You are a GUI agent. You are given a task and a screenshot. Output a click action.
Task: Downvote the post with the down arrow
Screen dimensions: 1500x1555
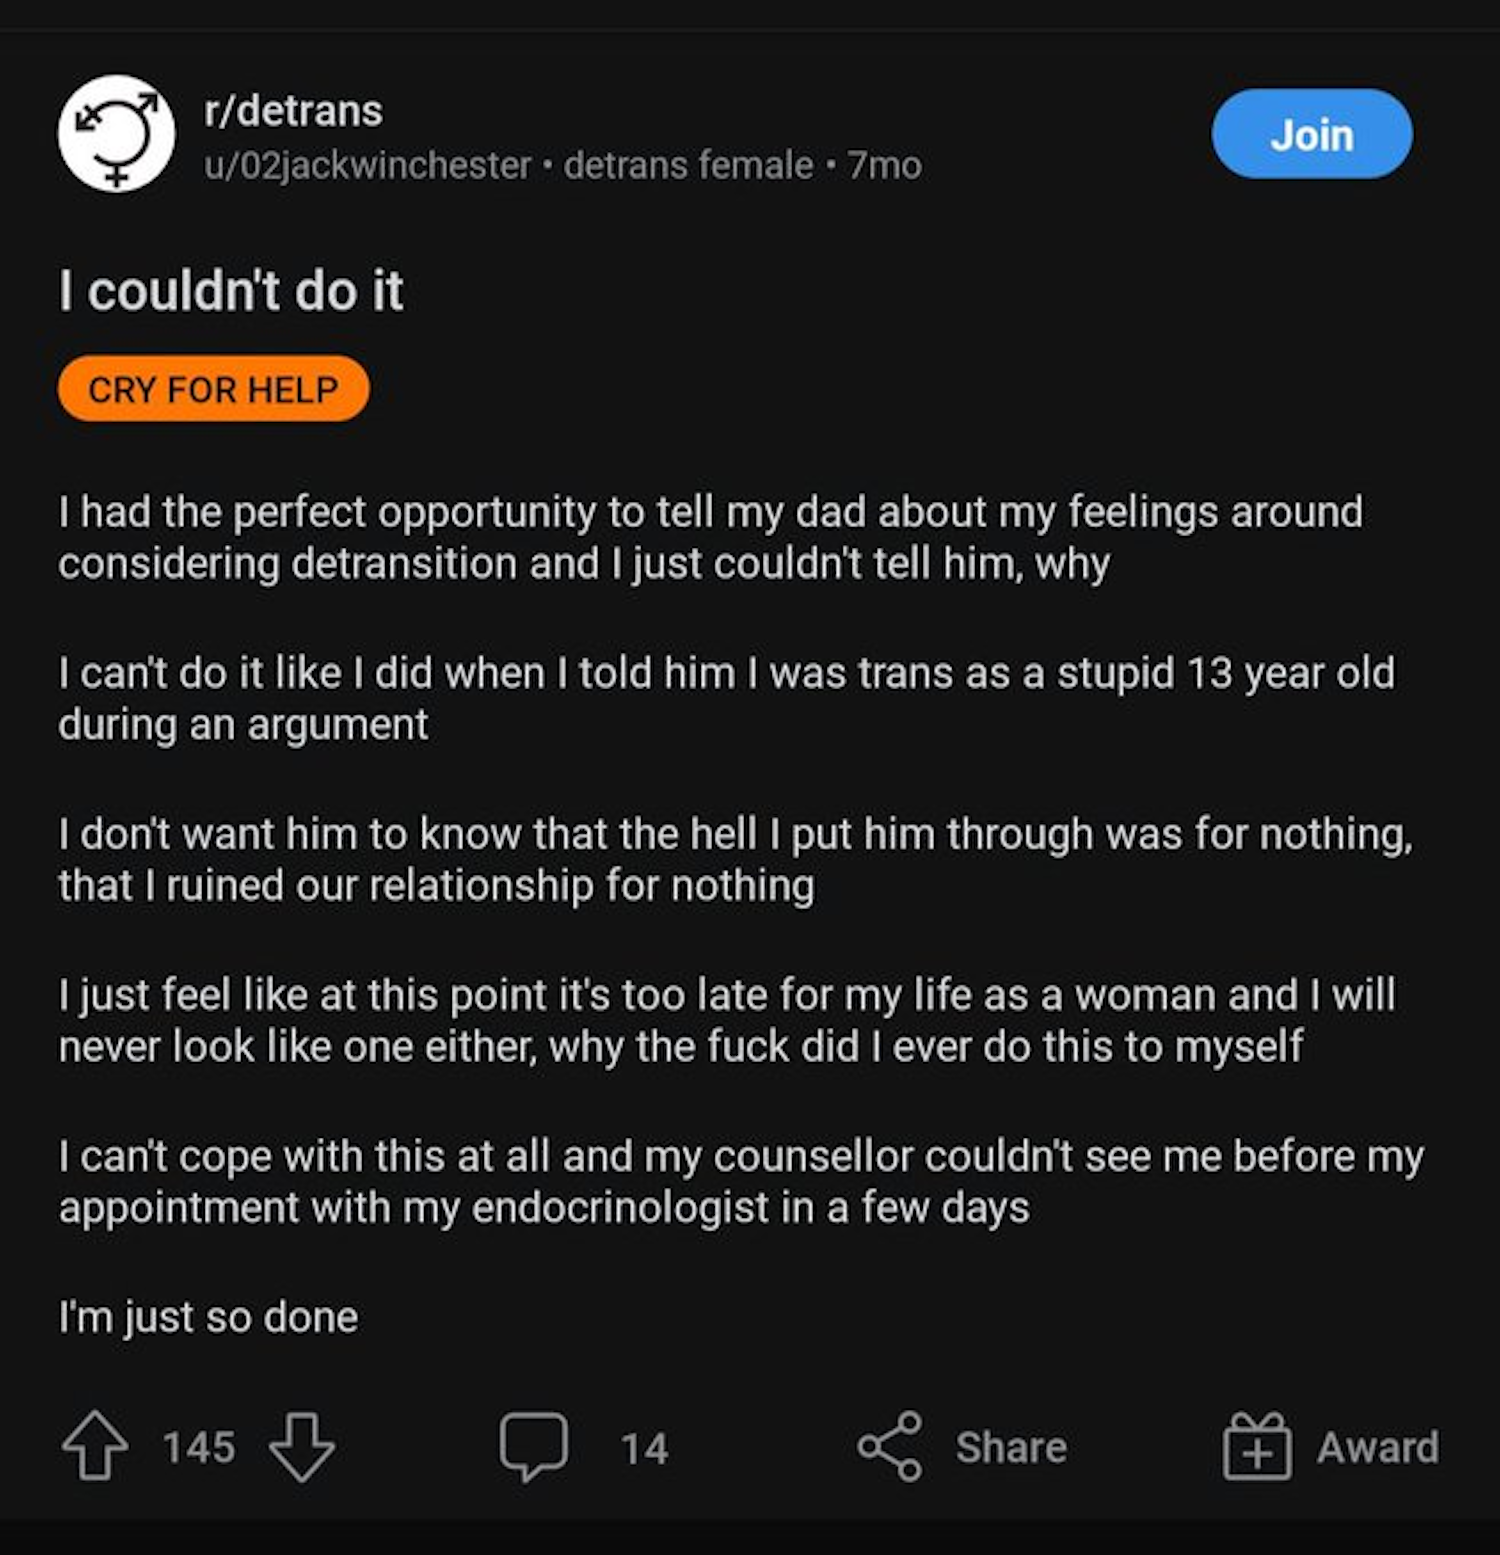(301, 1446)
